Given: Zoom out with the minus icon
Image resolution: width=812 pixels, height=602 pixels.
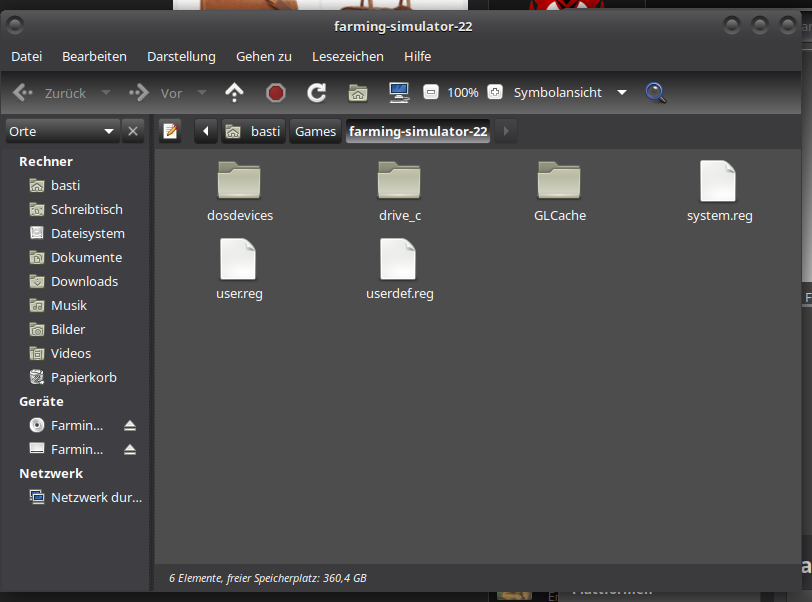Looking at the screenshot, I should tap(431, 92).
